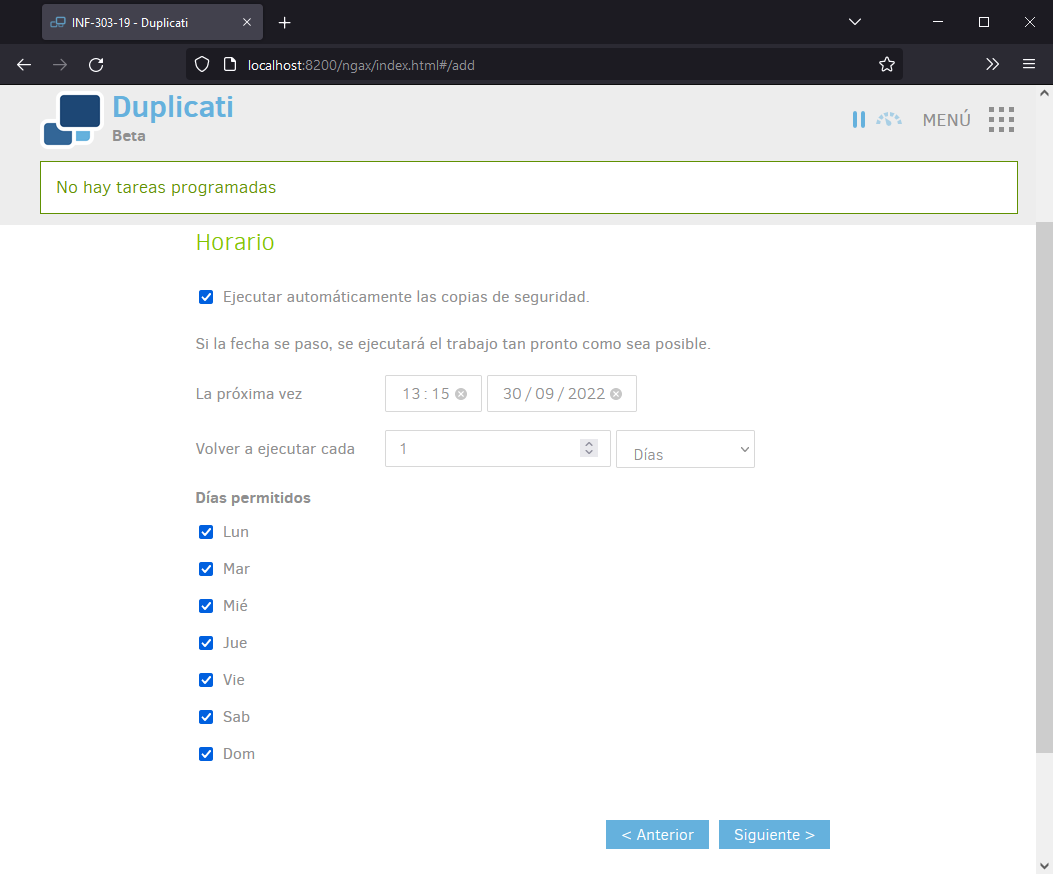The width and height of the screenshot is (1053, 874).
Task: Uncheck the Sab allowed day
Action: coord(206,717)
